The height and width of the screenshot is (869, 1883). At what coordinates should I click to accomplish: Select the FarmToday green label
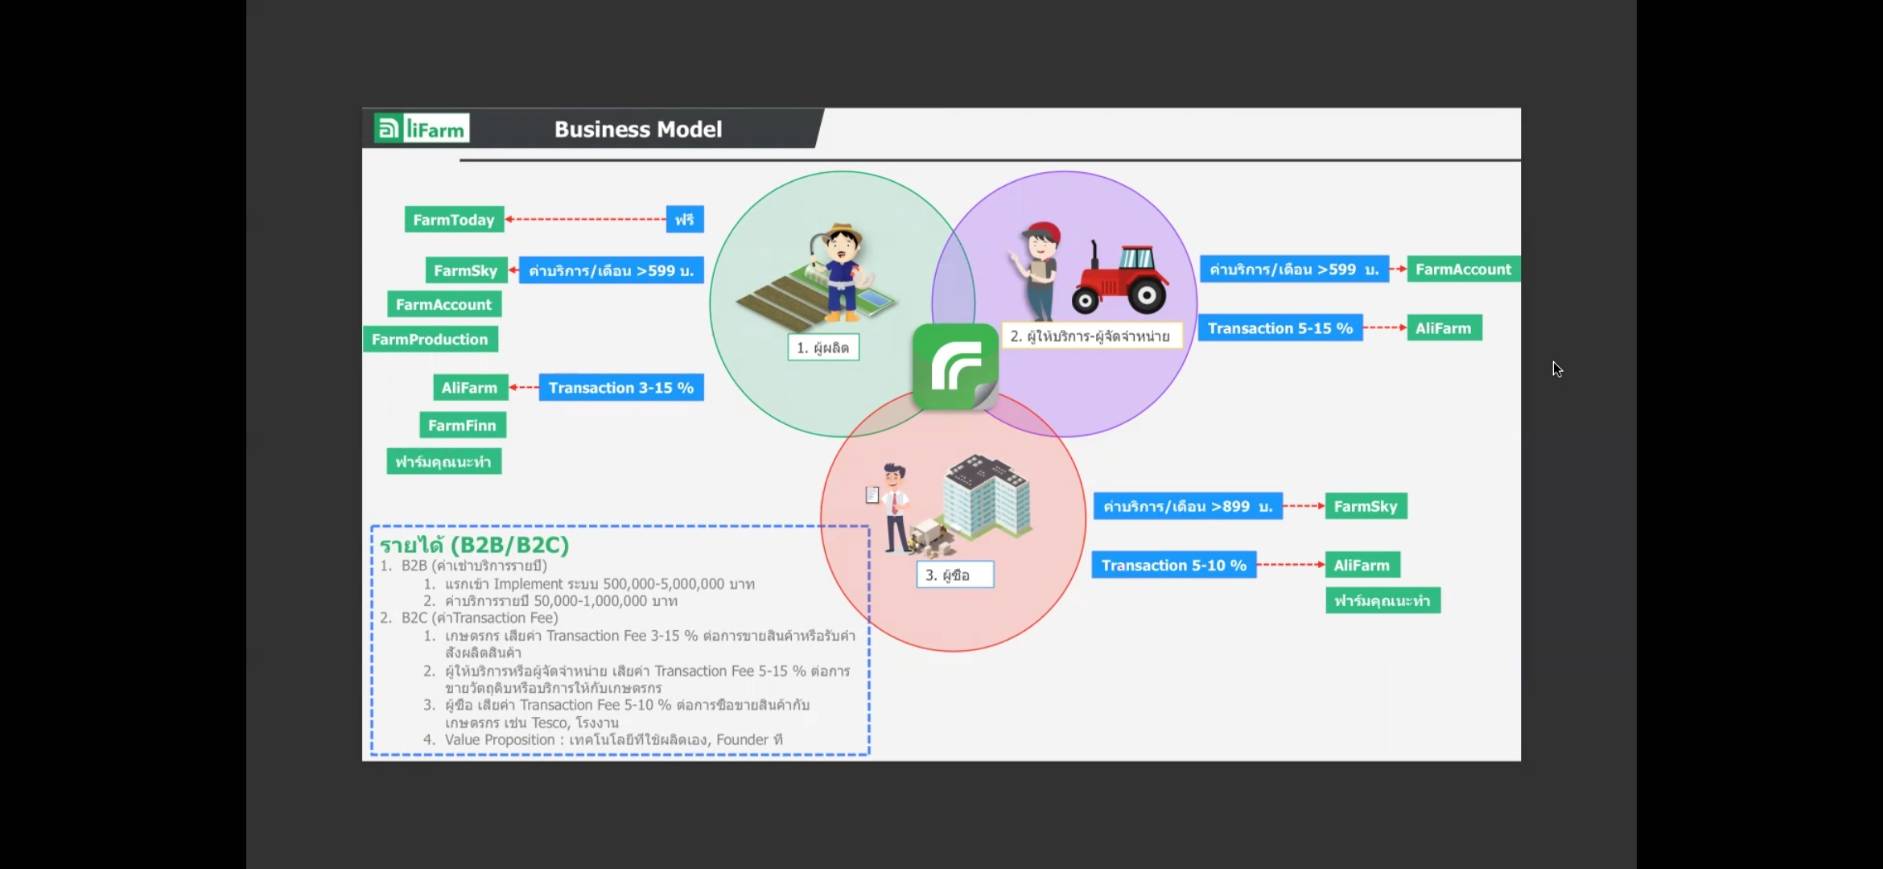454,220
